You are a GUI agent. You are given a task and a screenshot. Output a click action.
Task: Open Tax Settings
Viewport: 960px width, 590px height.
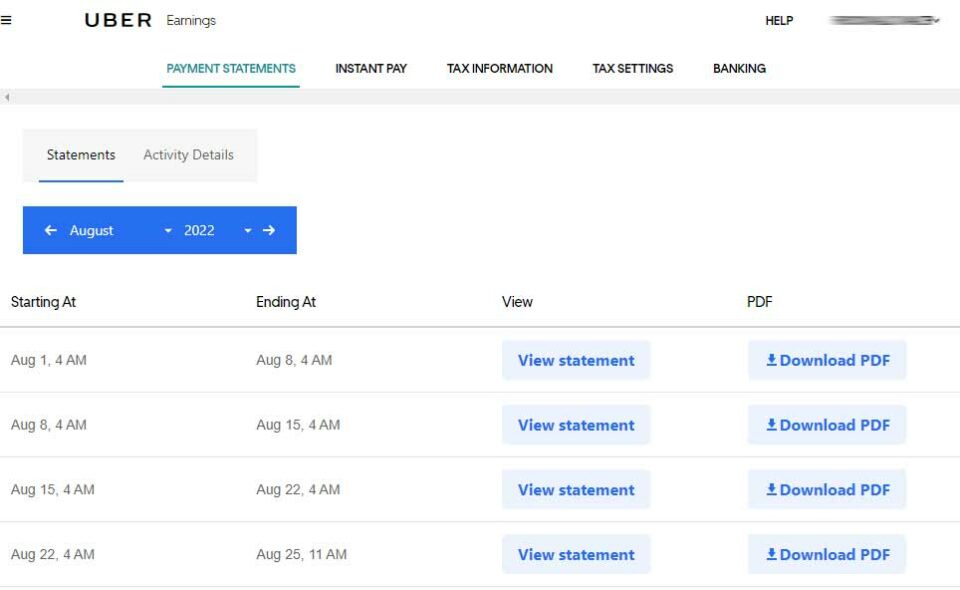[632, 68]
